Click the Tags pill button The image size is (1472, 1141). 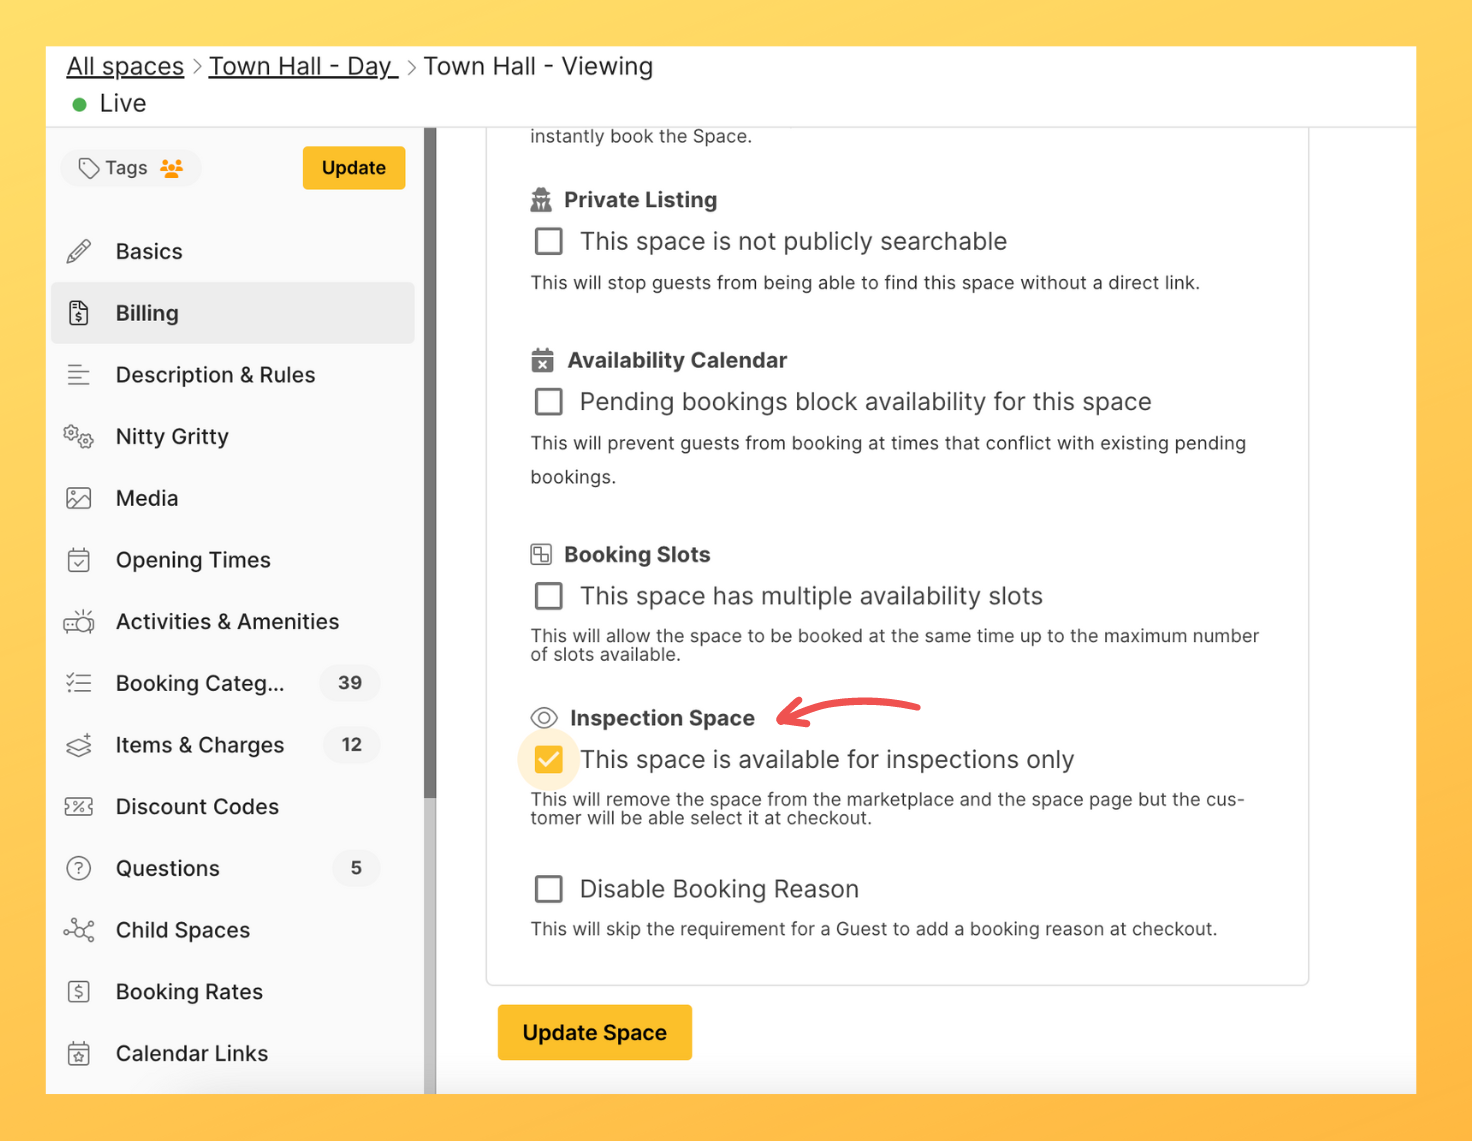pyautogui.click(x=131, y=168)
